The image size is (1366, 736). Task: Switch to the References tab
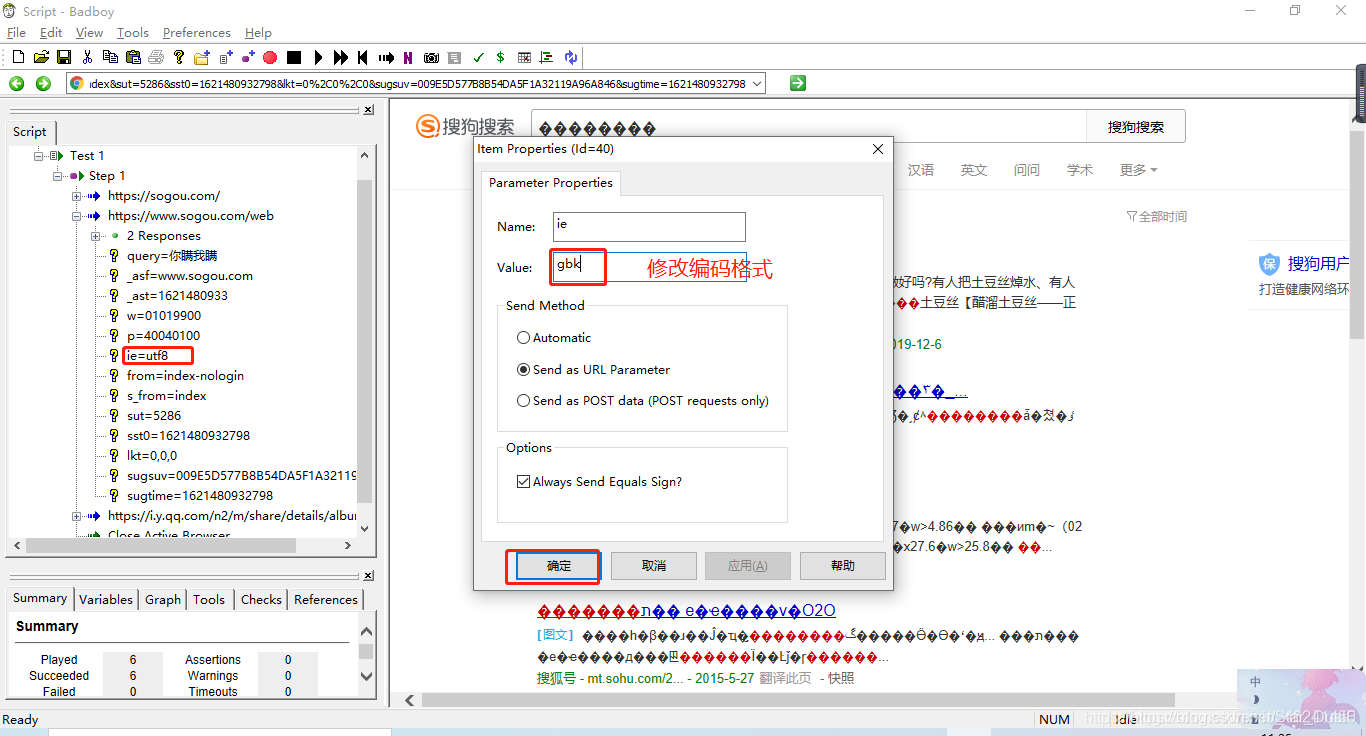pos(326,600)
